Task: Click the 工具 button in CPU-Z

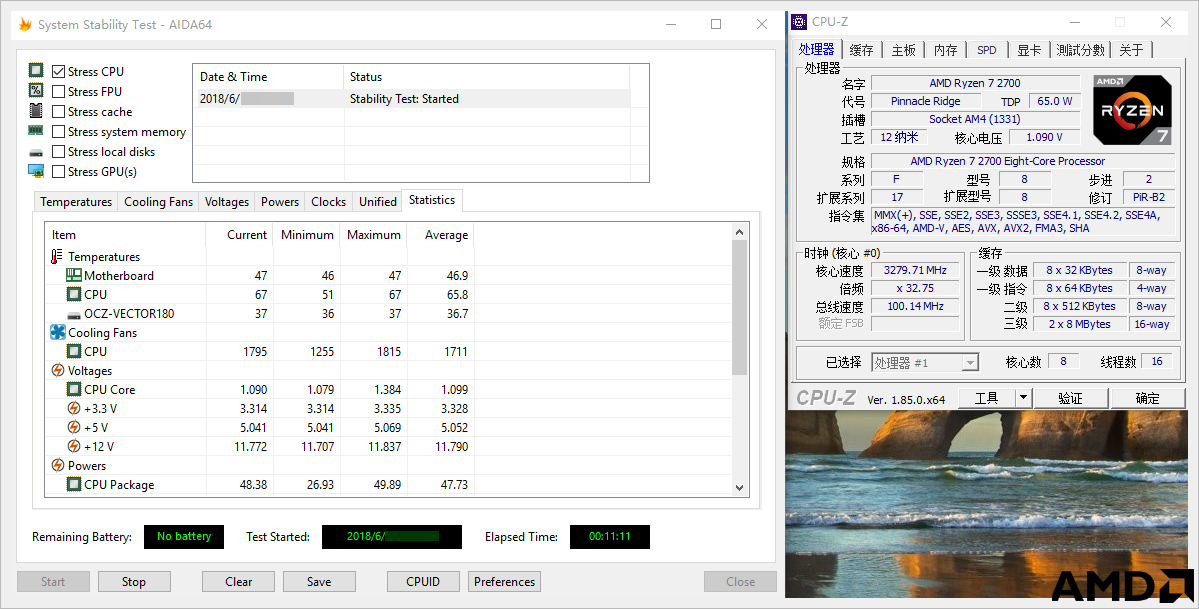Action: 986,398
